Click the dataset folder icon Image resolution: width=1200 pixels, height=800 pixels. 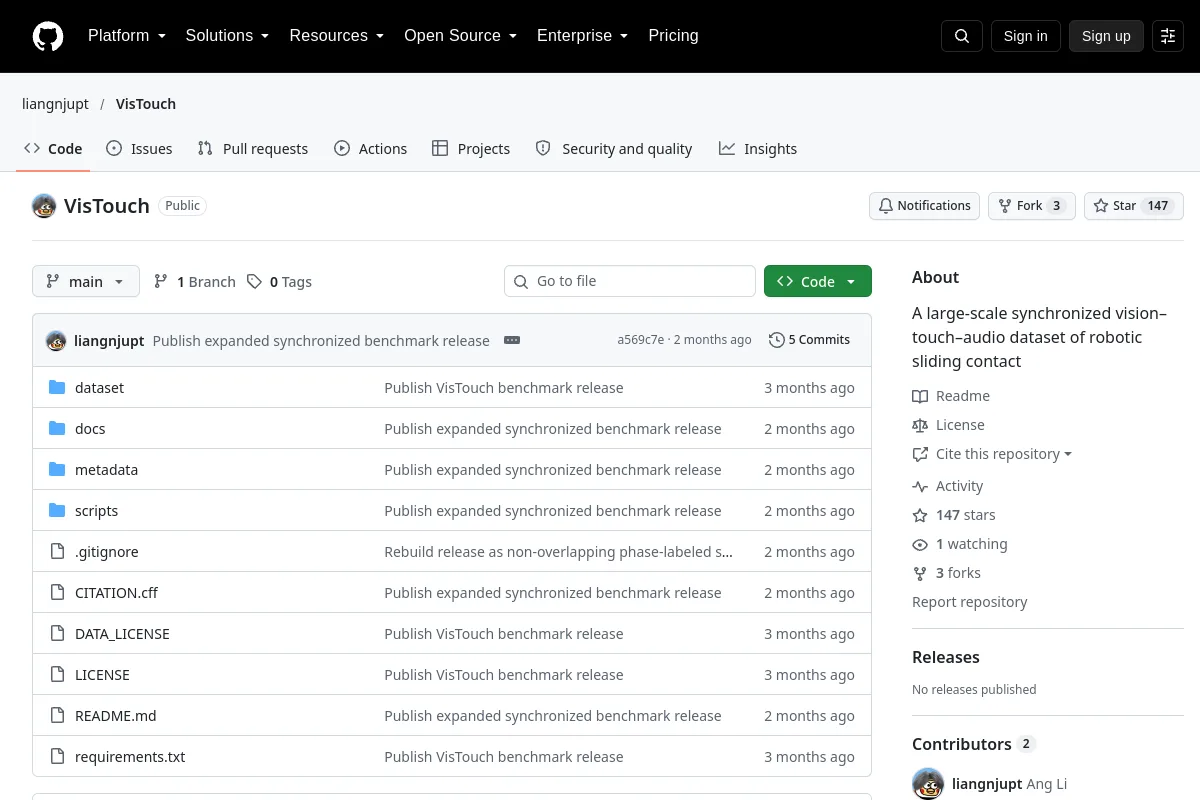coord(57,388)
